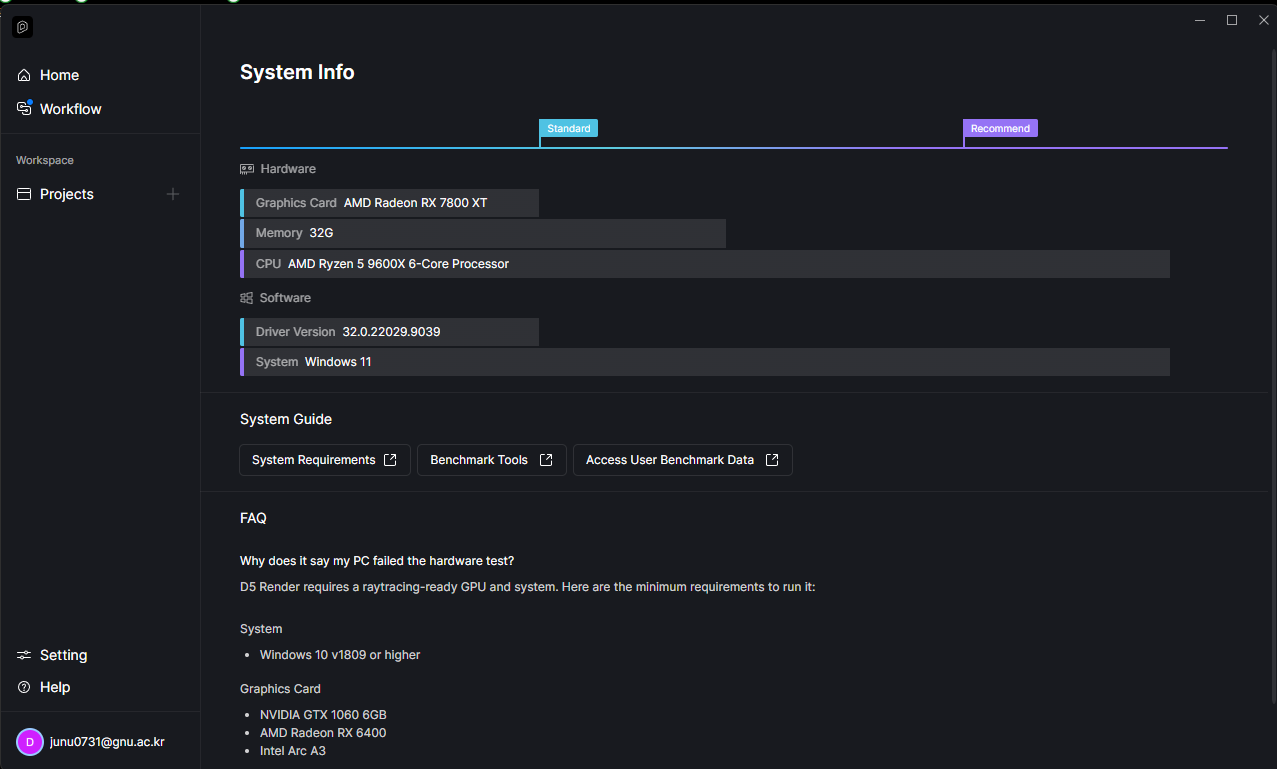The width and height of the screenshot is (1277, 769).
Task: Go to the Home page
Action: (59, 75)
